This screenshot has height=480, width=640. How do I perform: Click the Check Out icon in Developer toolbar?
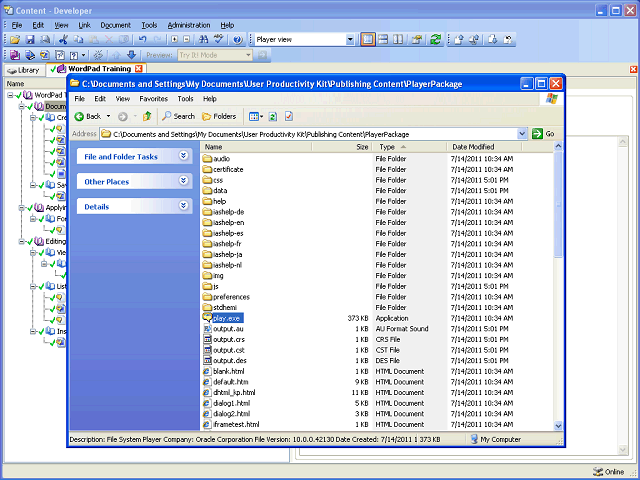493,40
